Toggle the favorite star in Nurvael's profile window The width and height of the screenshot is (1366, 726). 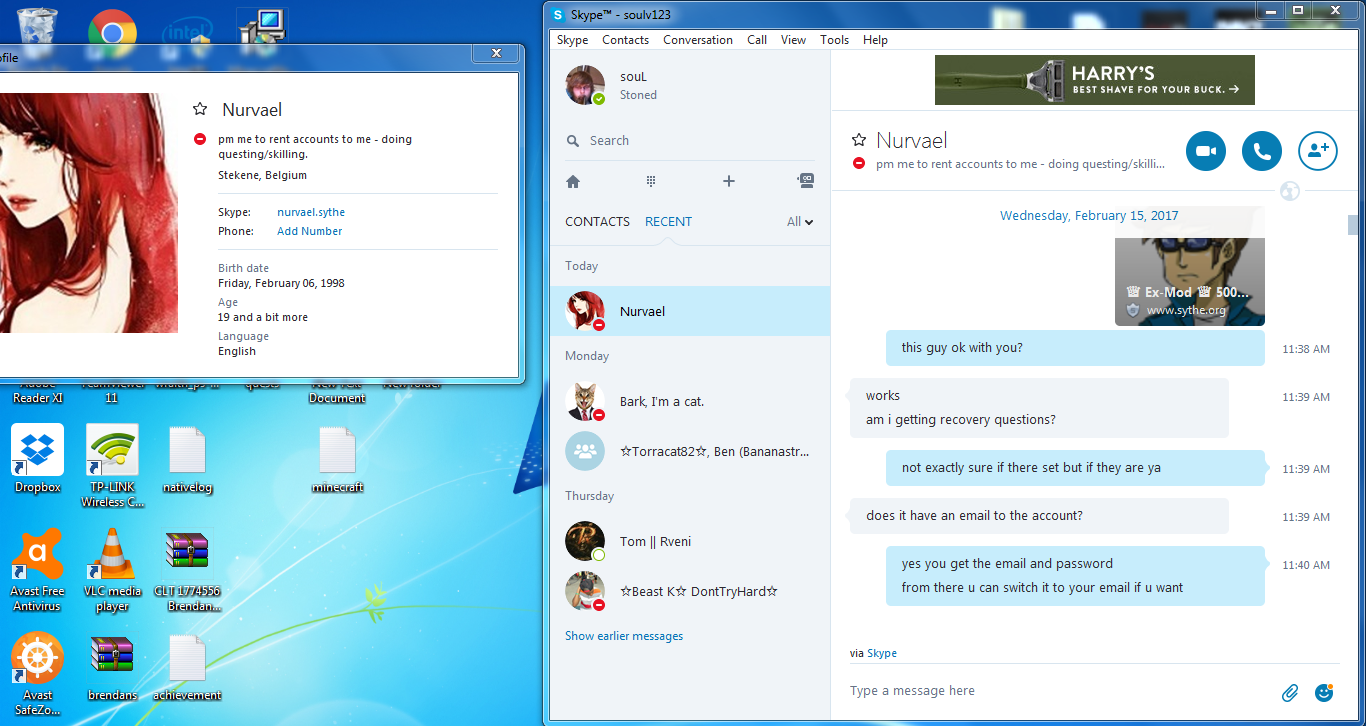(200, 110)
